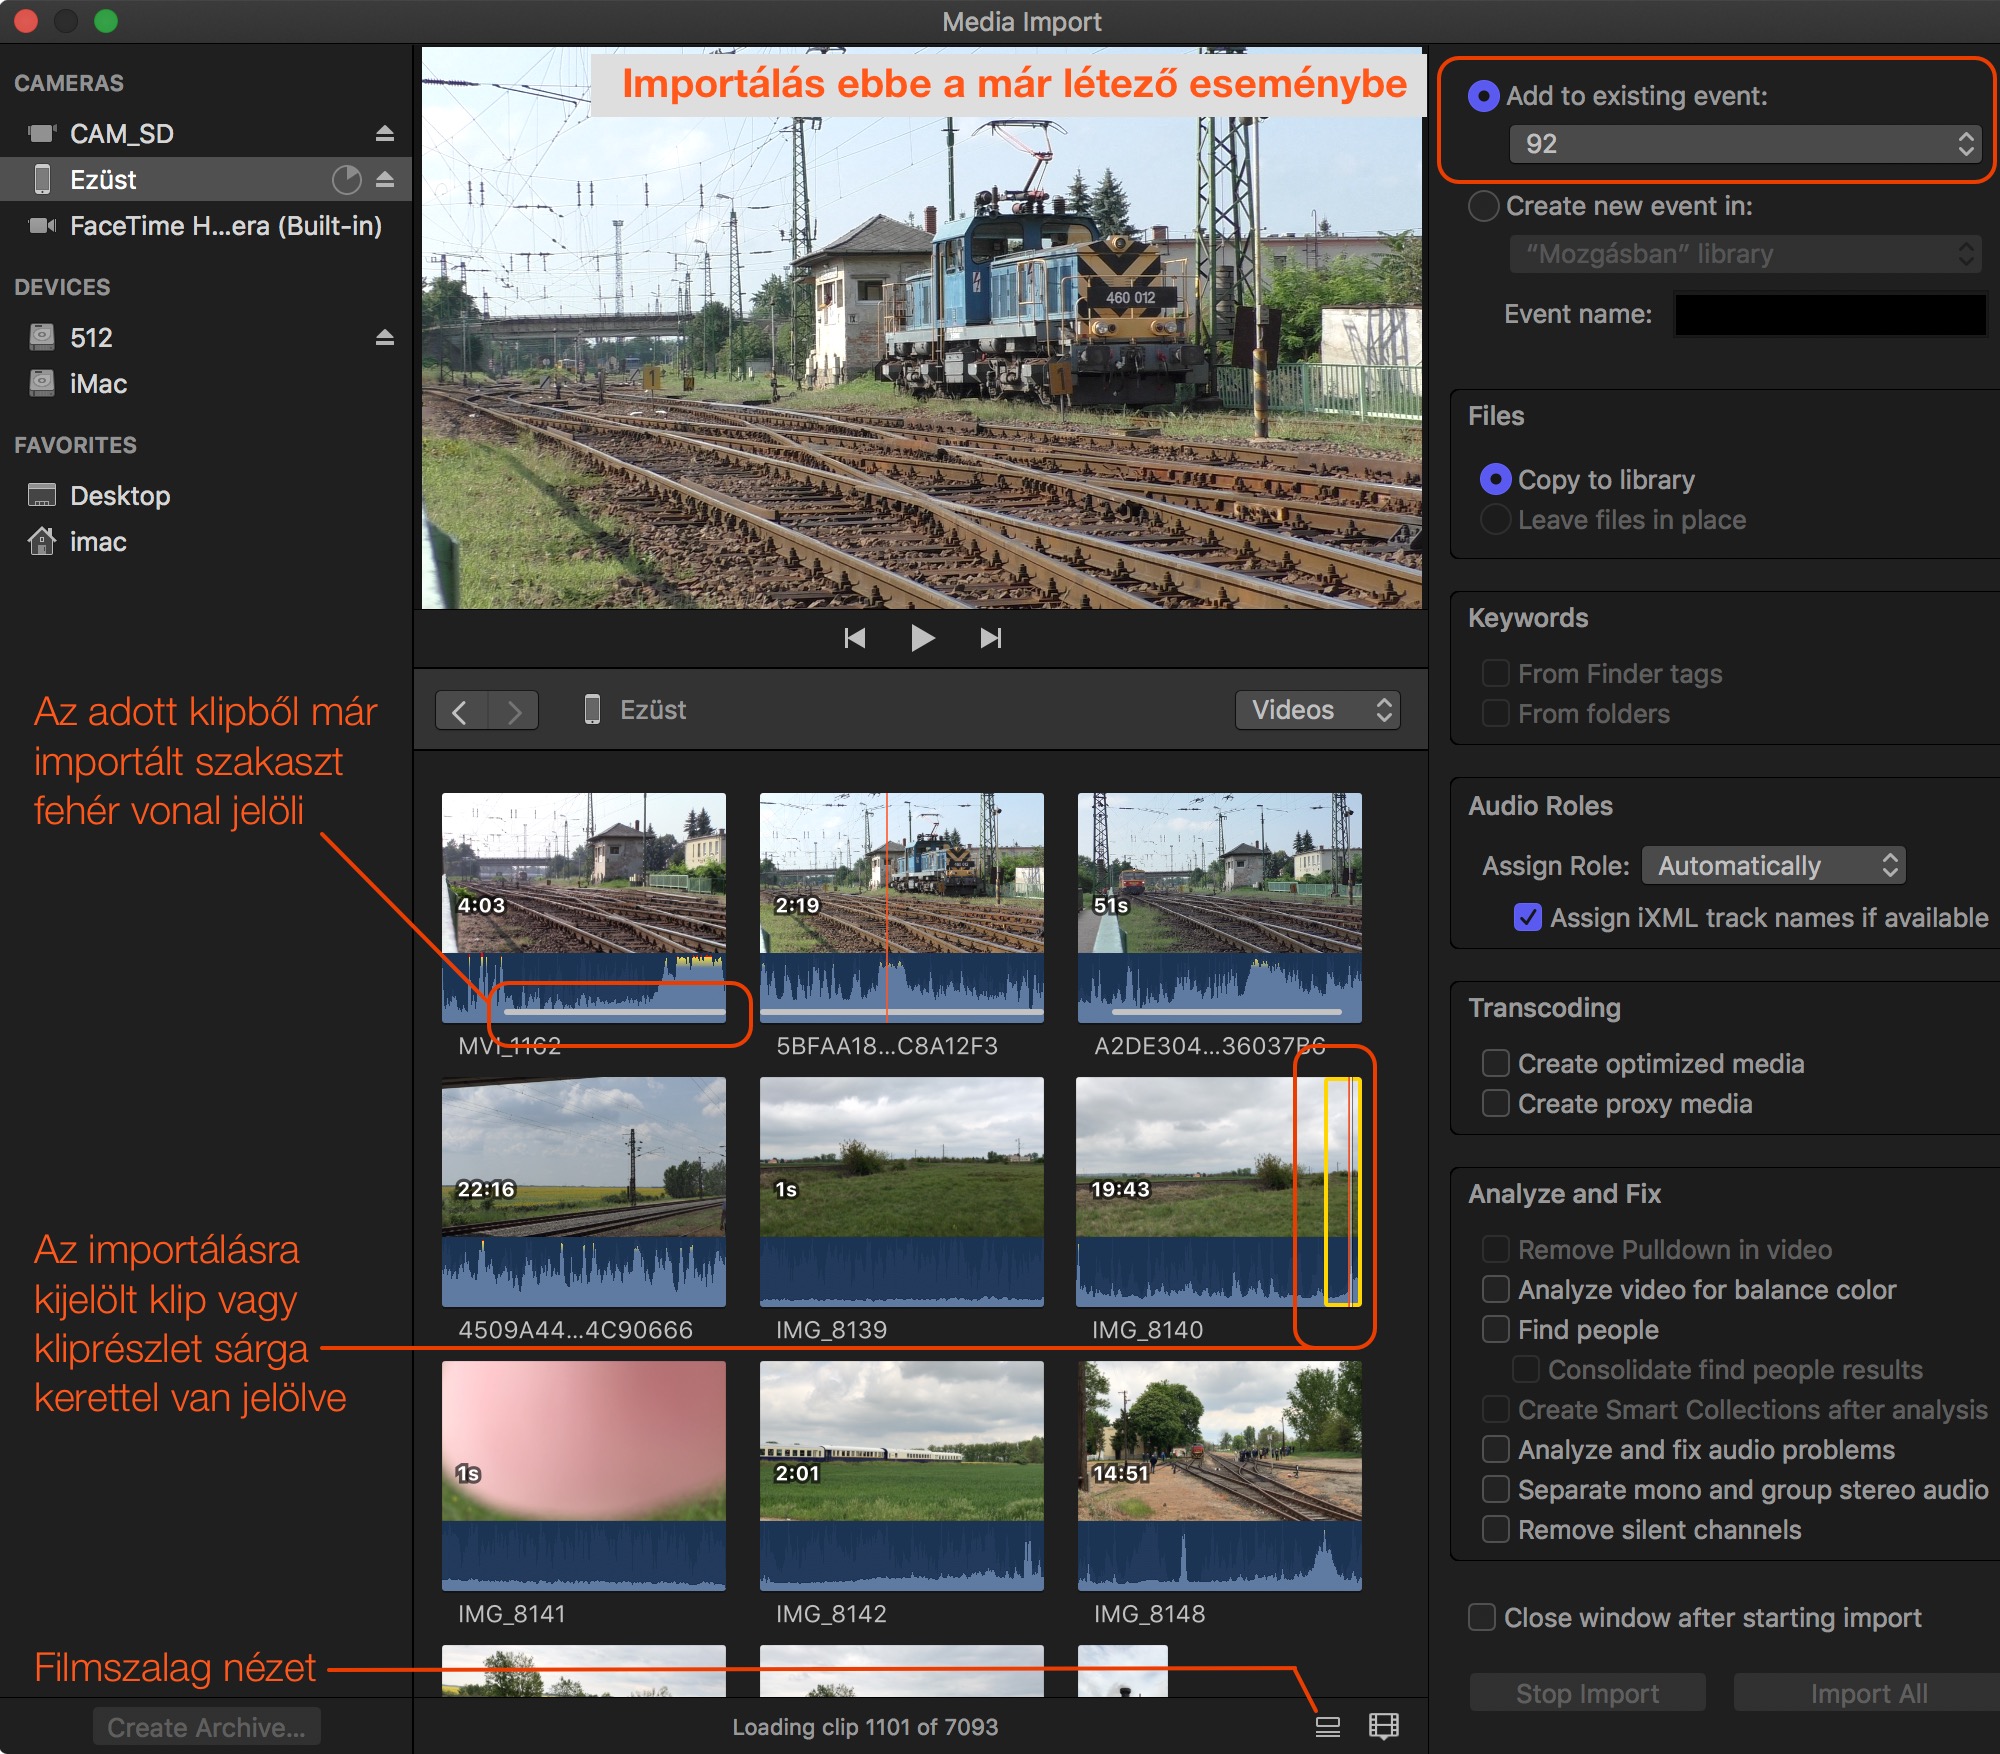Image resolution: width=2000 pixels, height=1754 pixels.
Task: Open the Desktop favorite folder
Action: click(205, 496)
